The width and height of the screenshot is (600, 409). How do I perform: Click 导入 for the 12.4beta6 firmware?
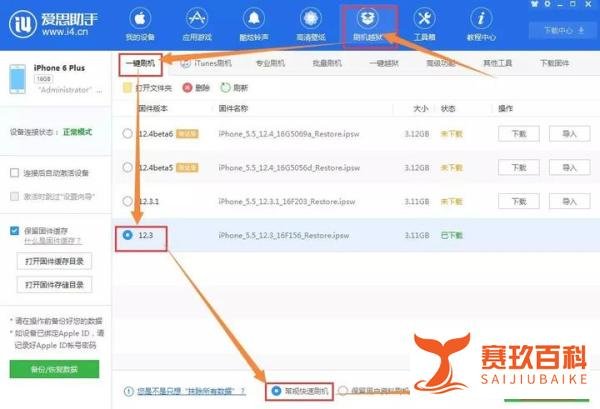(569, 134)
